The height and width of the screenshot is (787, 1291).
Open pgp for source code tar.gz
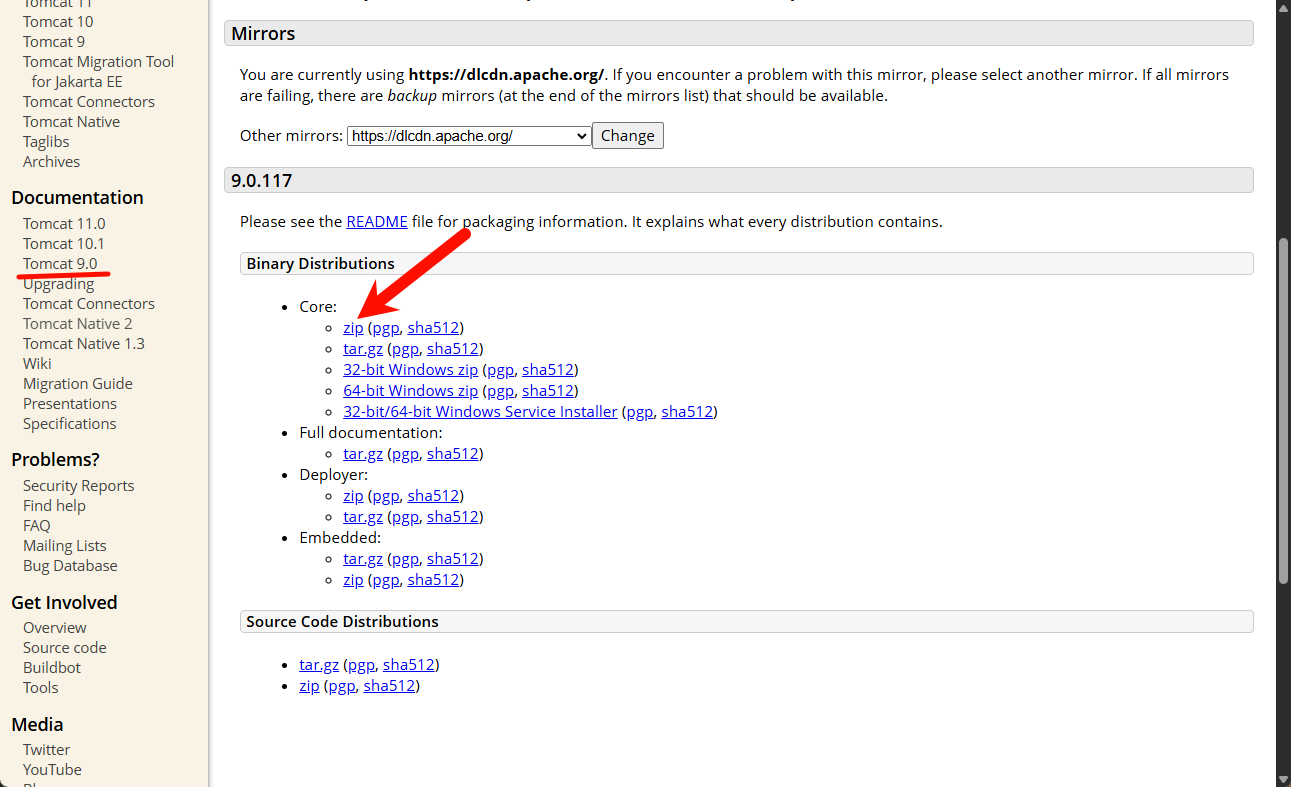pos(361,665)
